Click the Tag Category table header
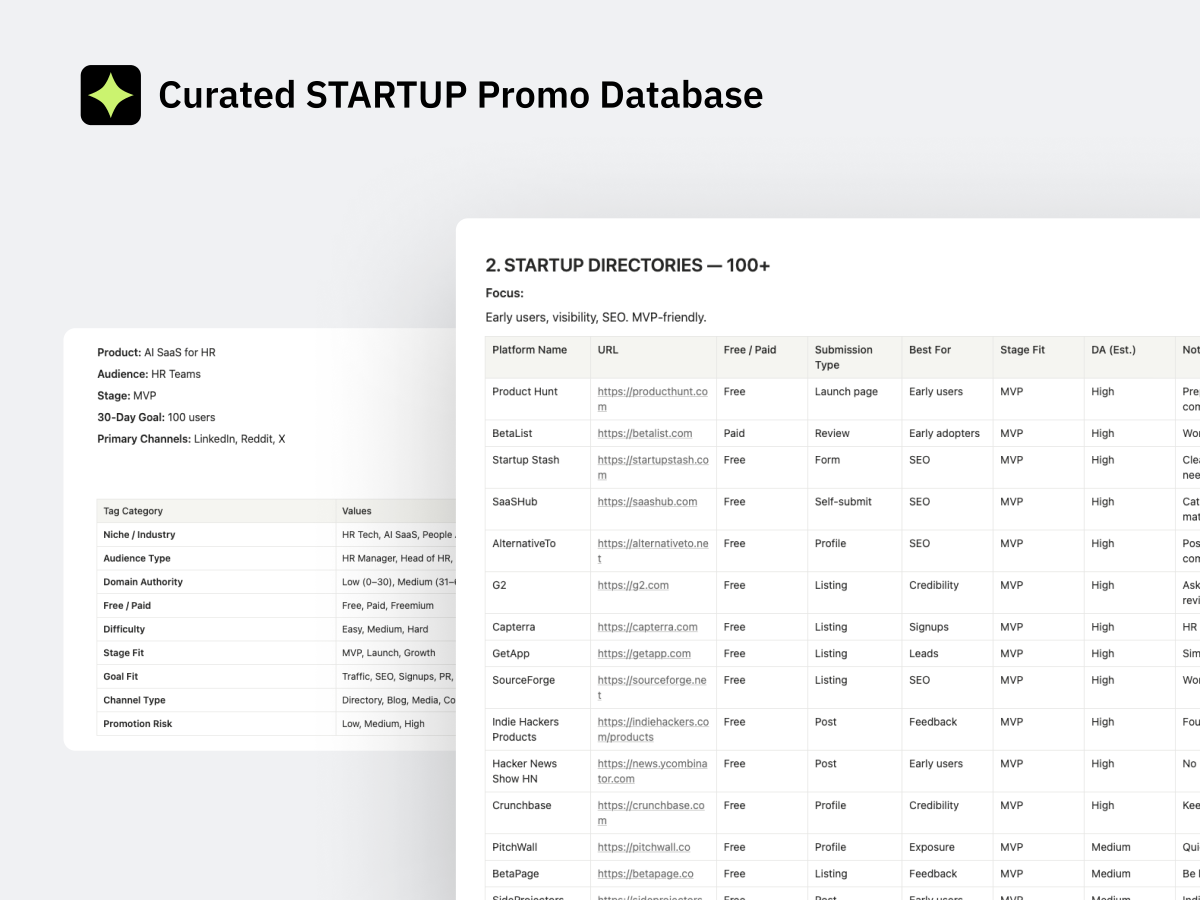The image size is (1200, 900). pos(133,511)
